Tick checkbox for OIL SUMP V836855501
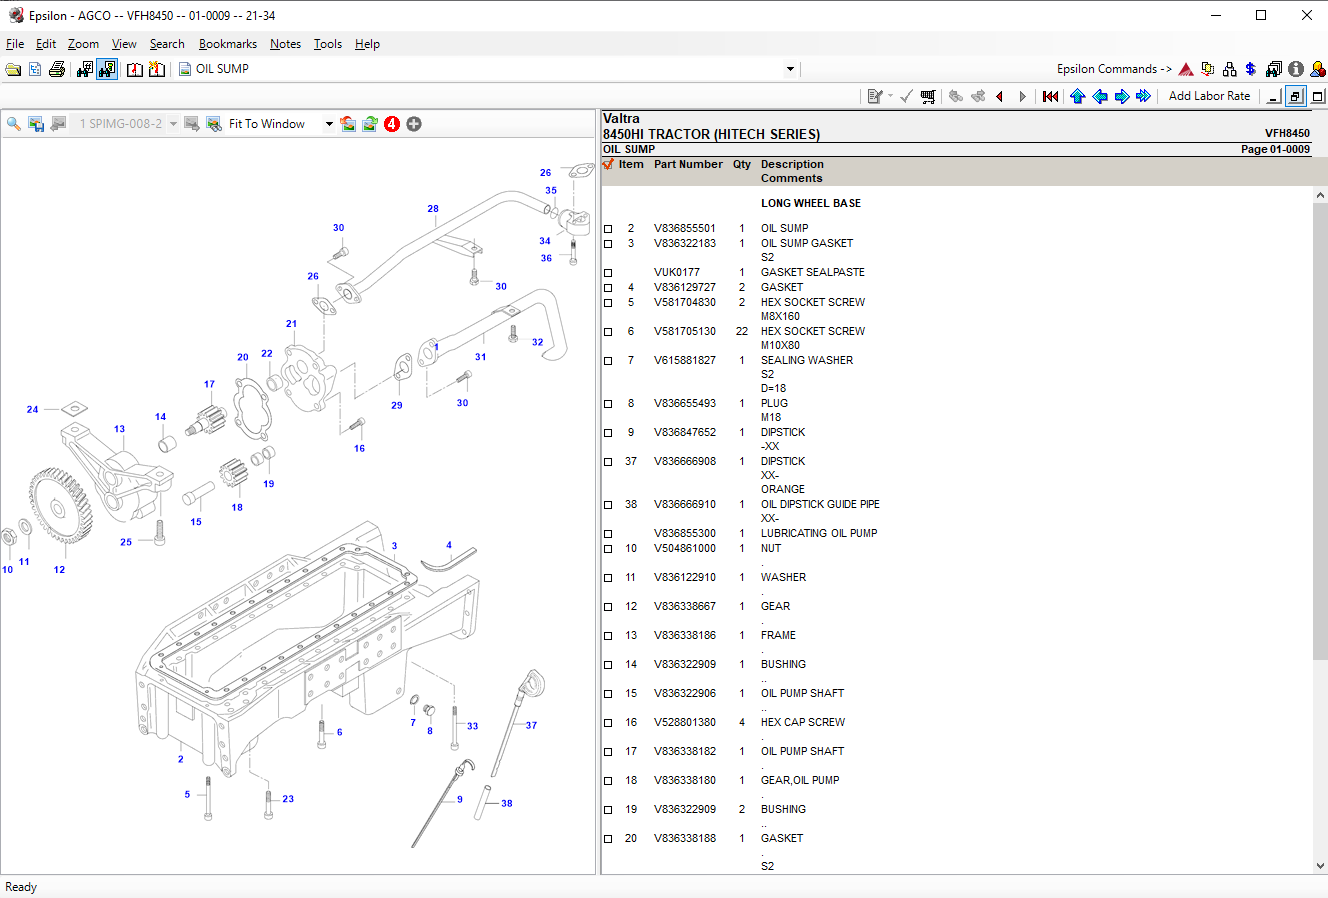The height and width of the screenshot is (898, 1328). click(x=608, y=229)
